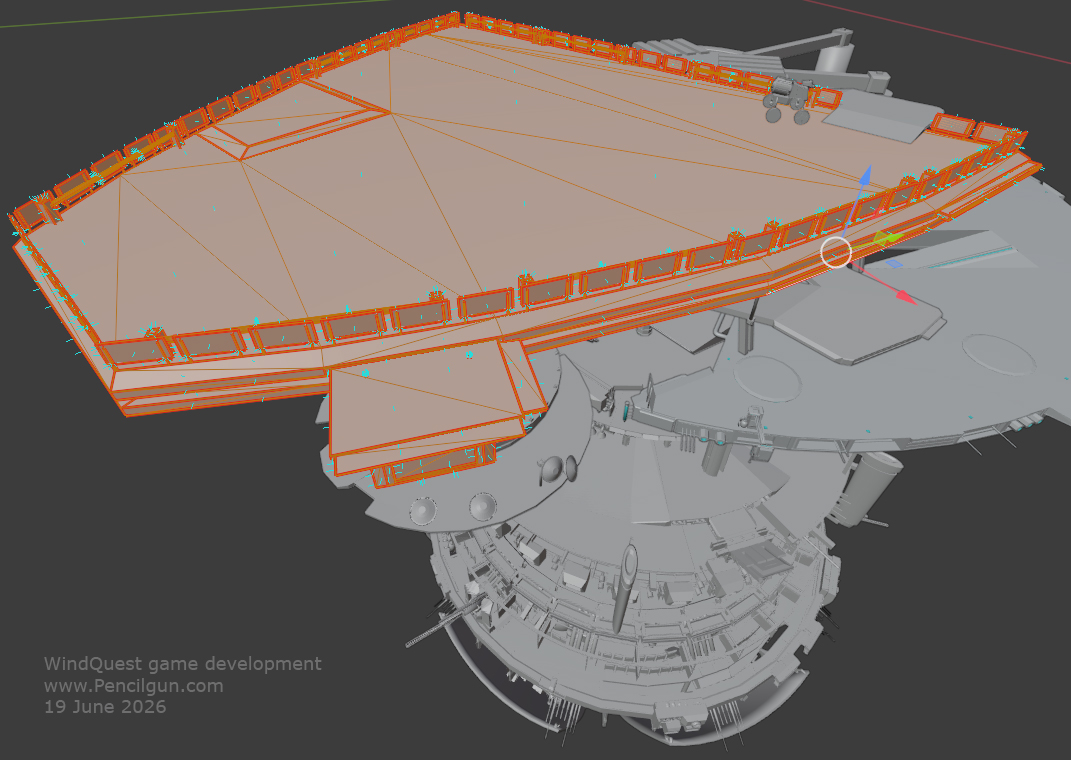1071x760 pixels.
Task: Click the blue Z-axis gizmo arrow
Action: tap(864, 175)
